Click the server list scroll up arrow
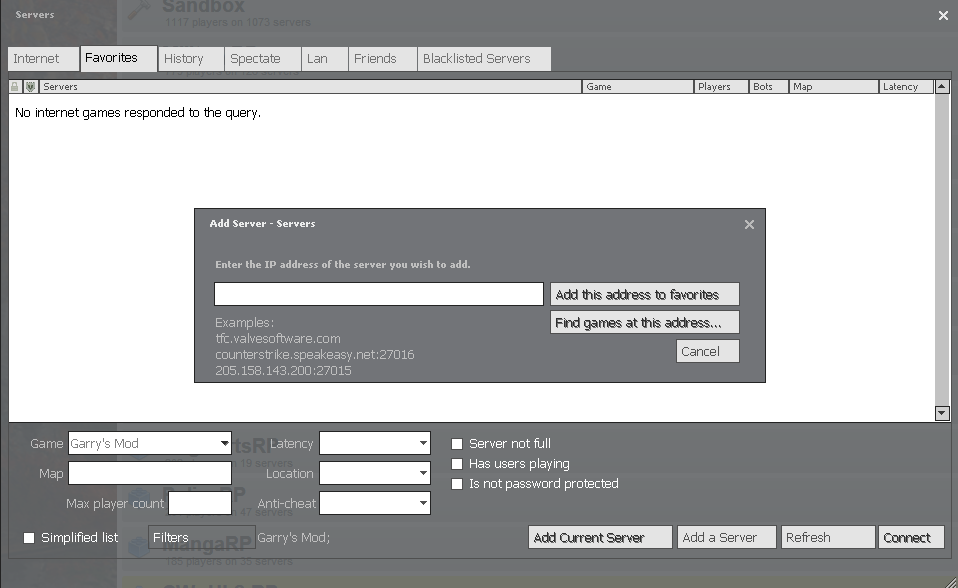This screenshot has width=958, height=588. point(942,87)
